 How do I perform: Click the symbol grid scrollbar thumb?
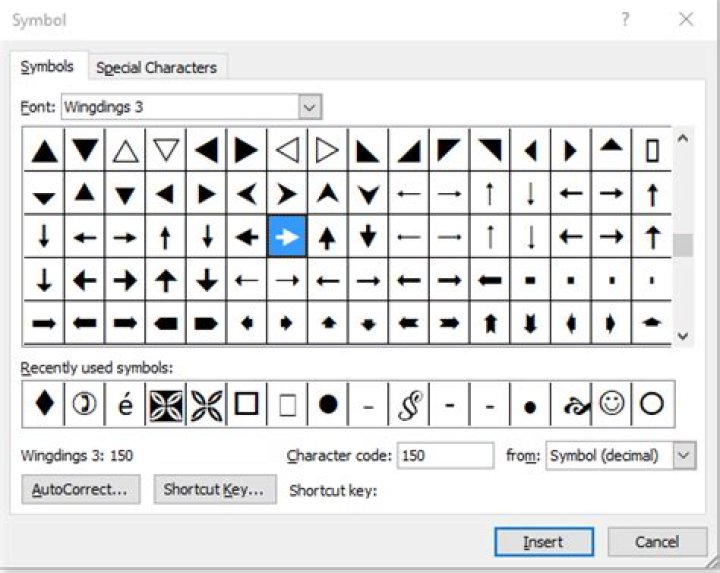click(683, 246)
